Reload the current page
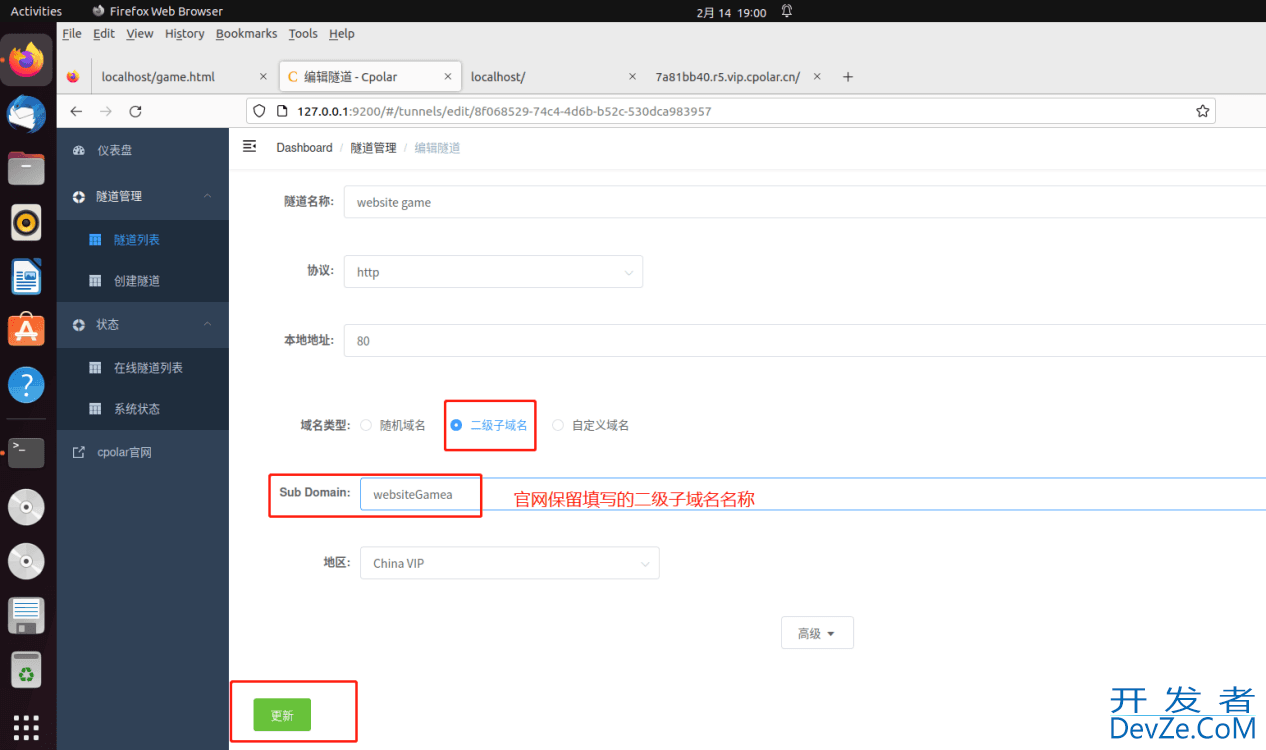The height and width of the screenshot is (750, 1266). pyautogui.click(x=136, y=111)
